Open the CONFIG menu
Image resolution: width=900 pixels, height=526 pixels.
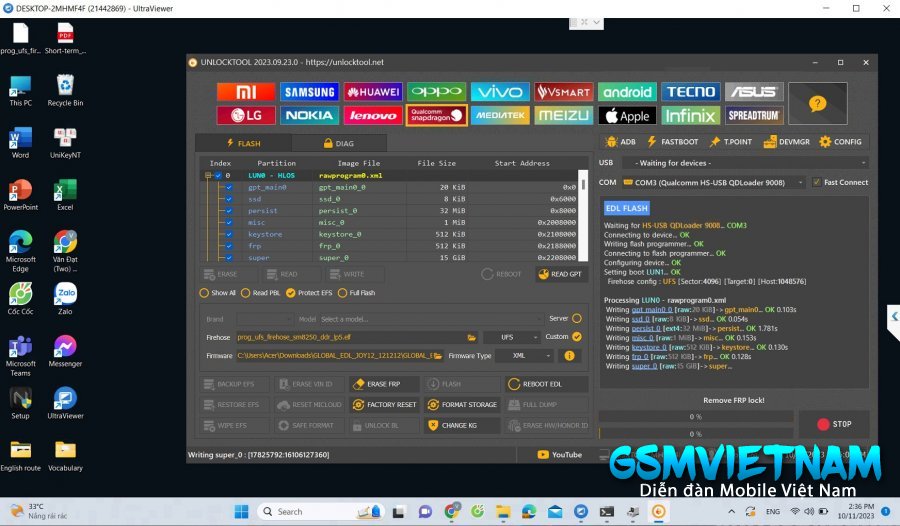click(x=840, y=142)
